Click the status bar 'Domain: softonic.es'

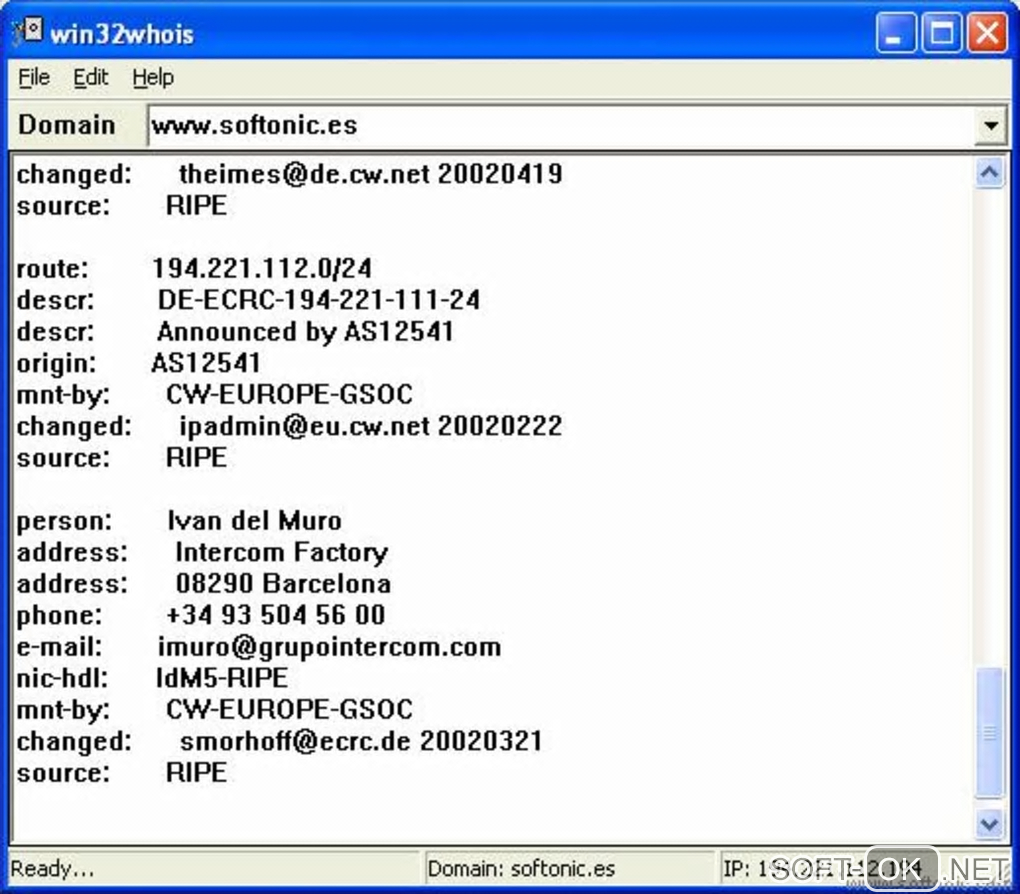pos(521,869)
